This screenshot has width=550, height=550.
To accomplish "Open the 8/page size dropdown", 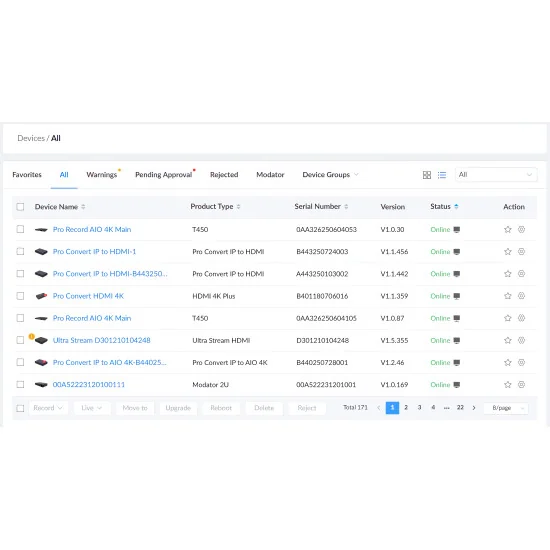I will pos(505,408).
